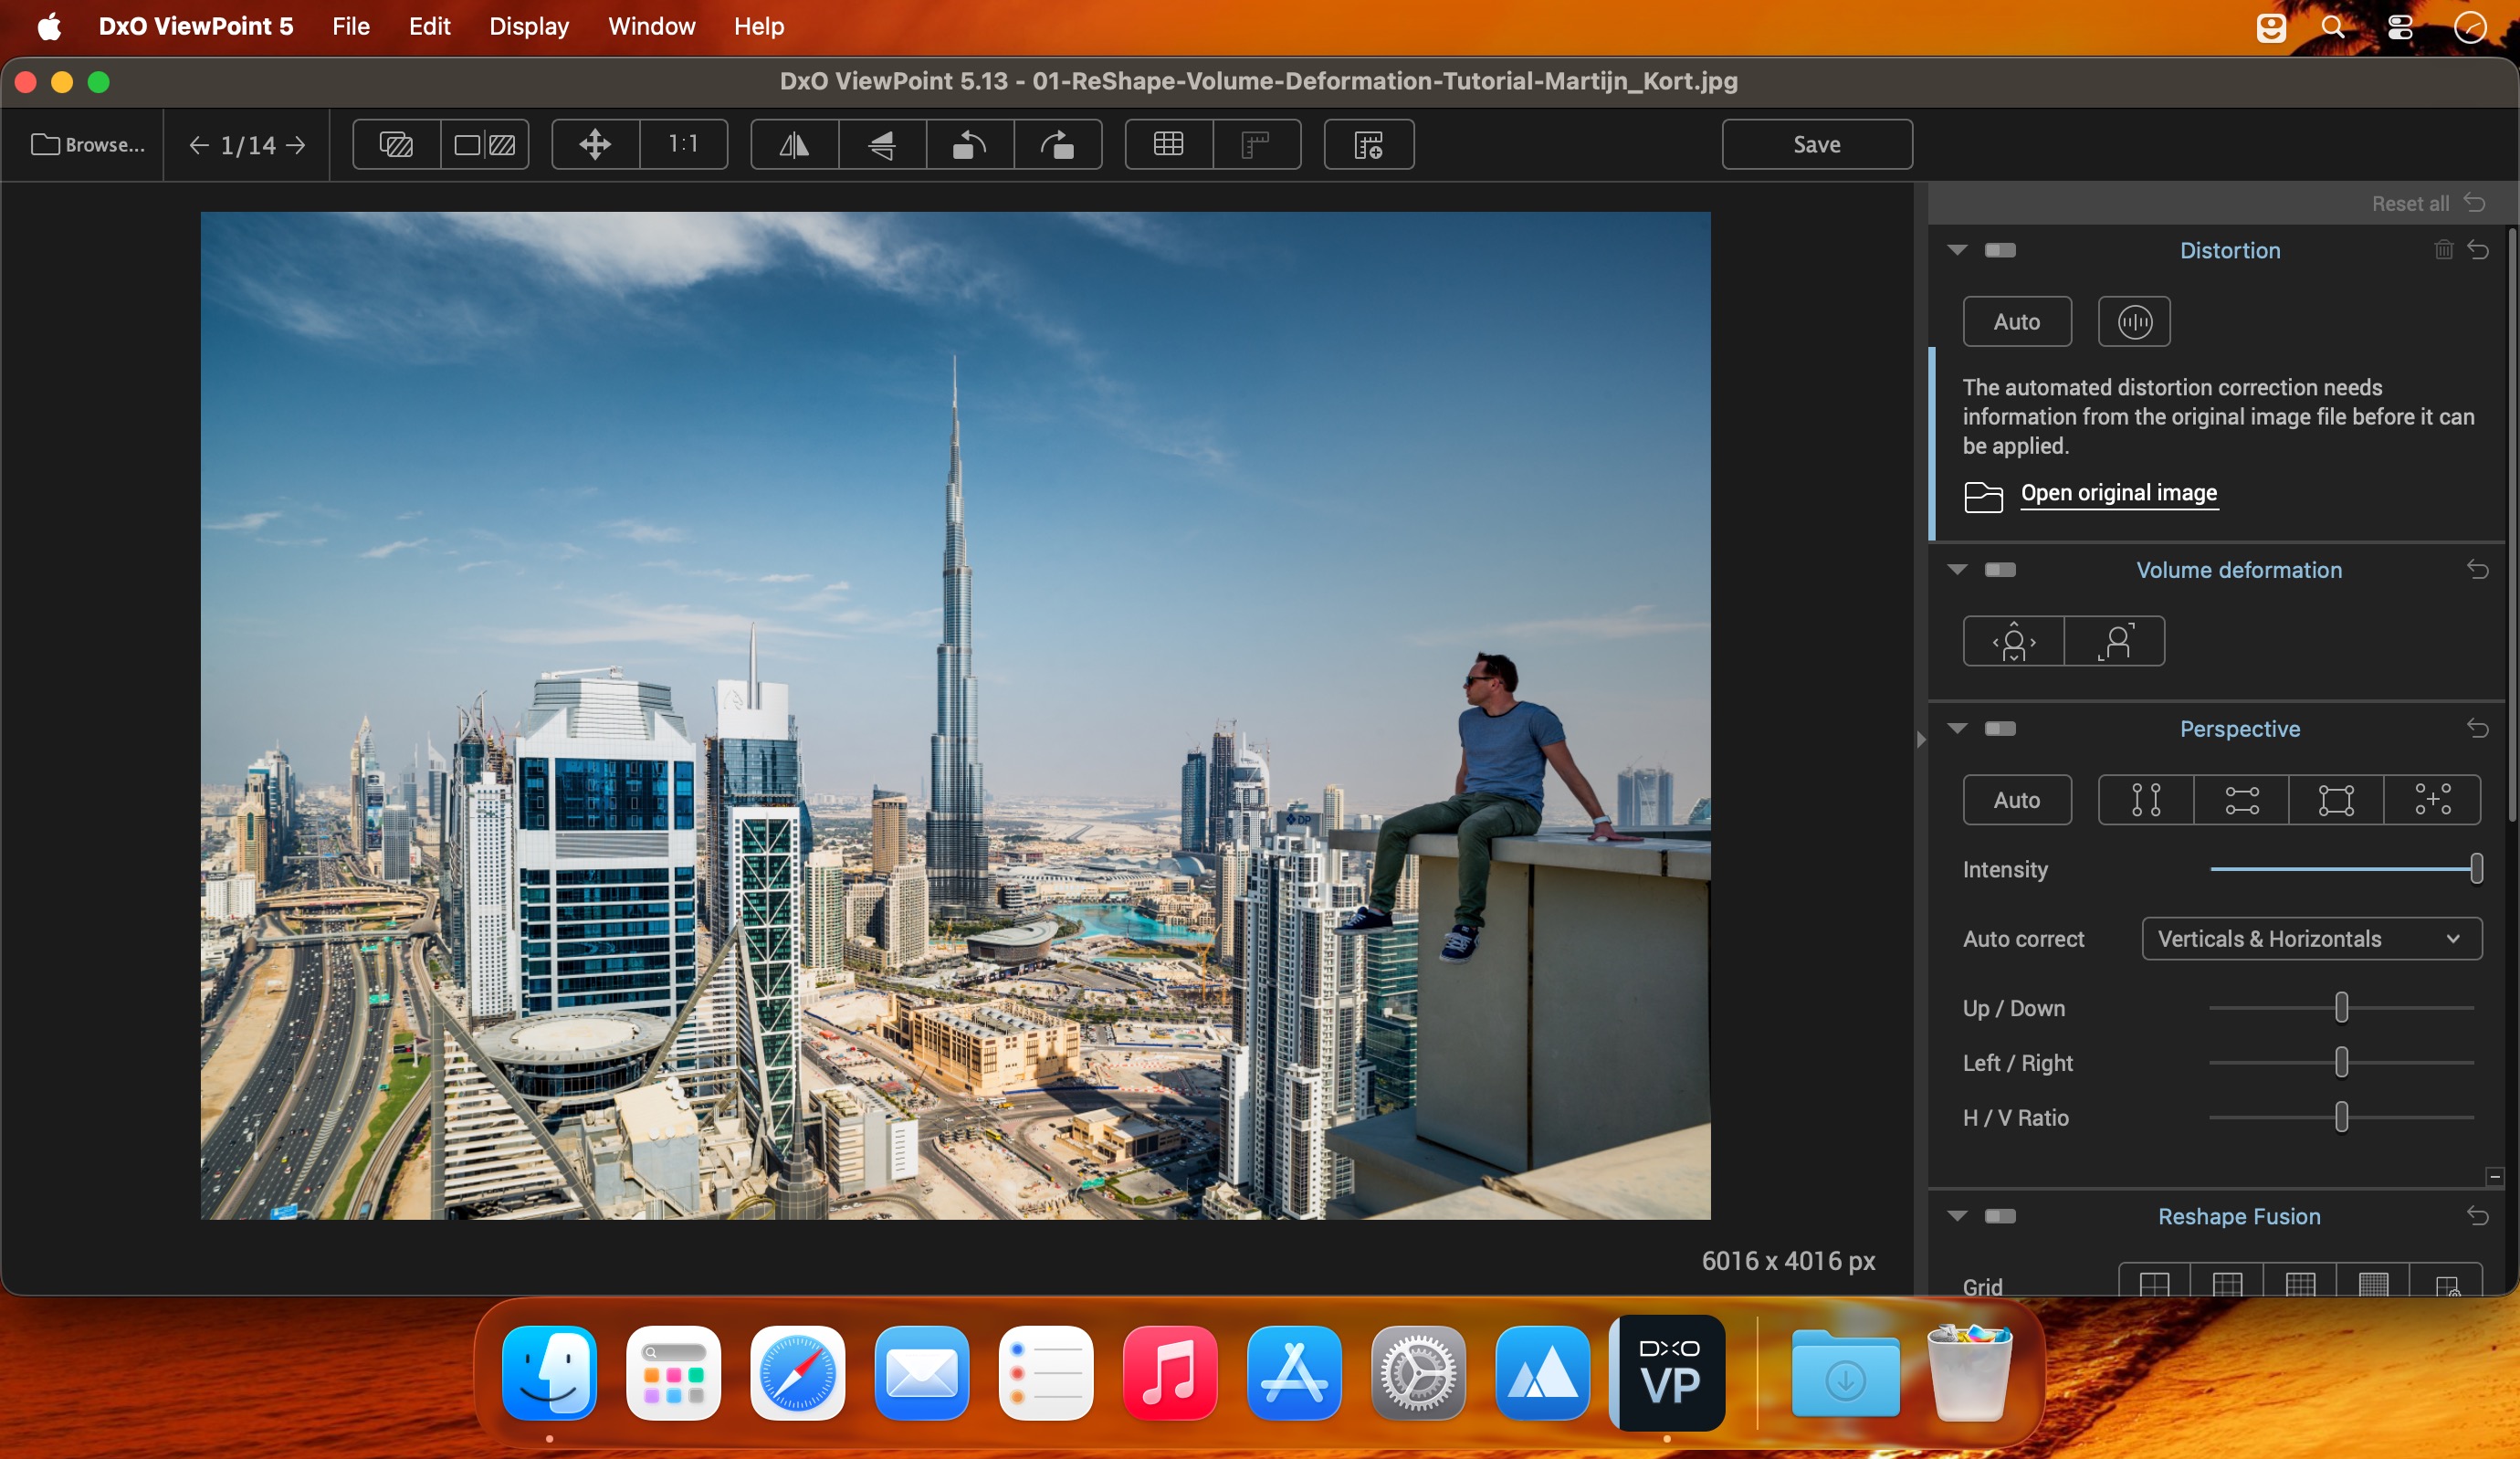Image resolution: width=2520 pixels, height=1459 pixels.
Task: Toggle the Perspective correction switch
Action: [2000, 729]
